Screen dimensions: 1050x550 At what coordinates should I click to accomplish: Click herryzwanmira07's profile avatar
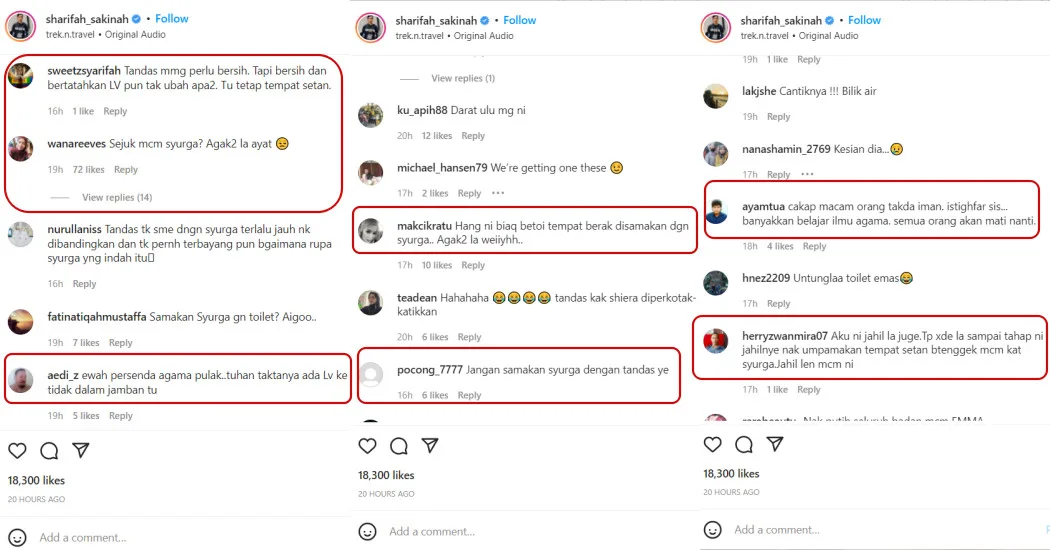(x=715, y=340)
